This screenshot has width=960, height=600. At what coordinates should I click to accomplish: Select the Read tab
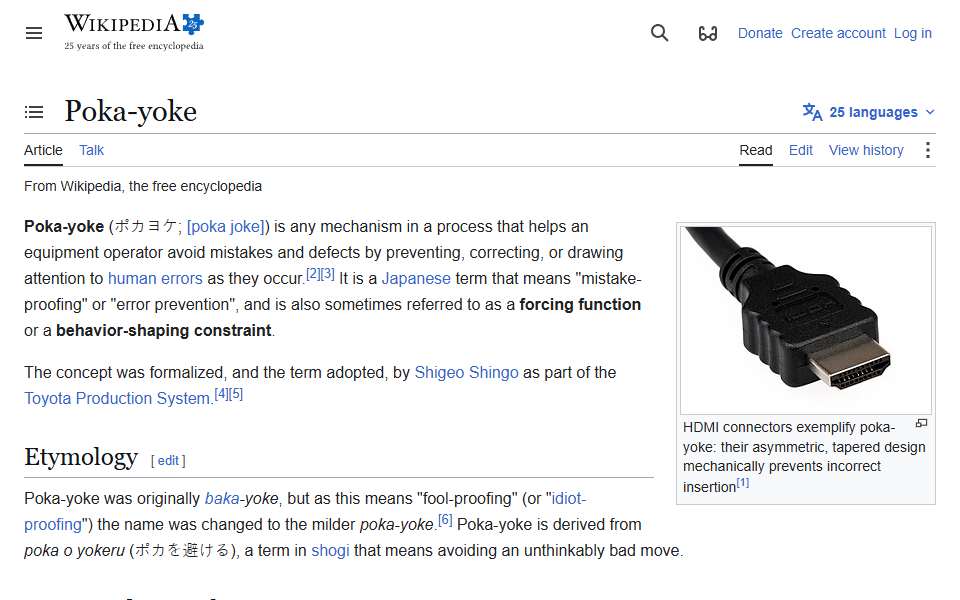pyautogui.click(x=756, y=150)
